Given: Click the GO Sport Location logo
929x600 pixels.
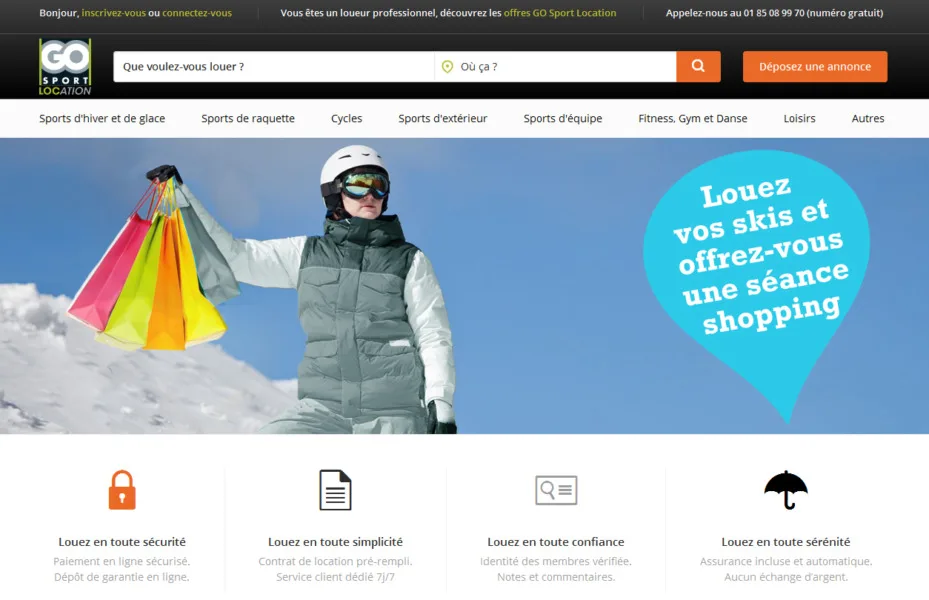Looking at the screenshot, I should point(65,66).
